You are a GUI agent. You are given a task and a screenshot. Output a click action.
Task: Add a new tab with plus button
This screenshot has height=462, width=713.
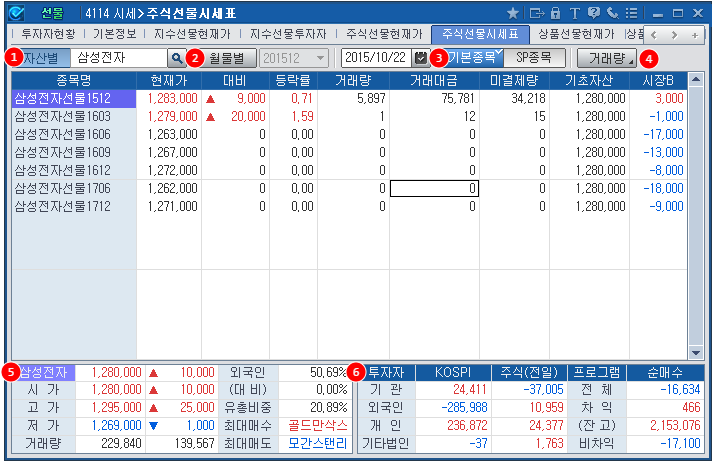coord(694,35)
